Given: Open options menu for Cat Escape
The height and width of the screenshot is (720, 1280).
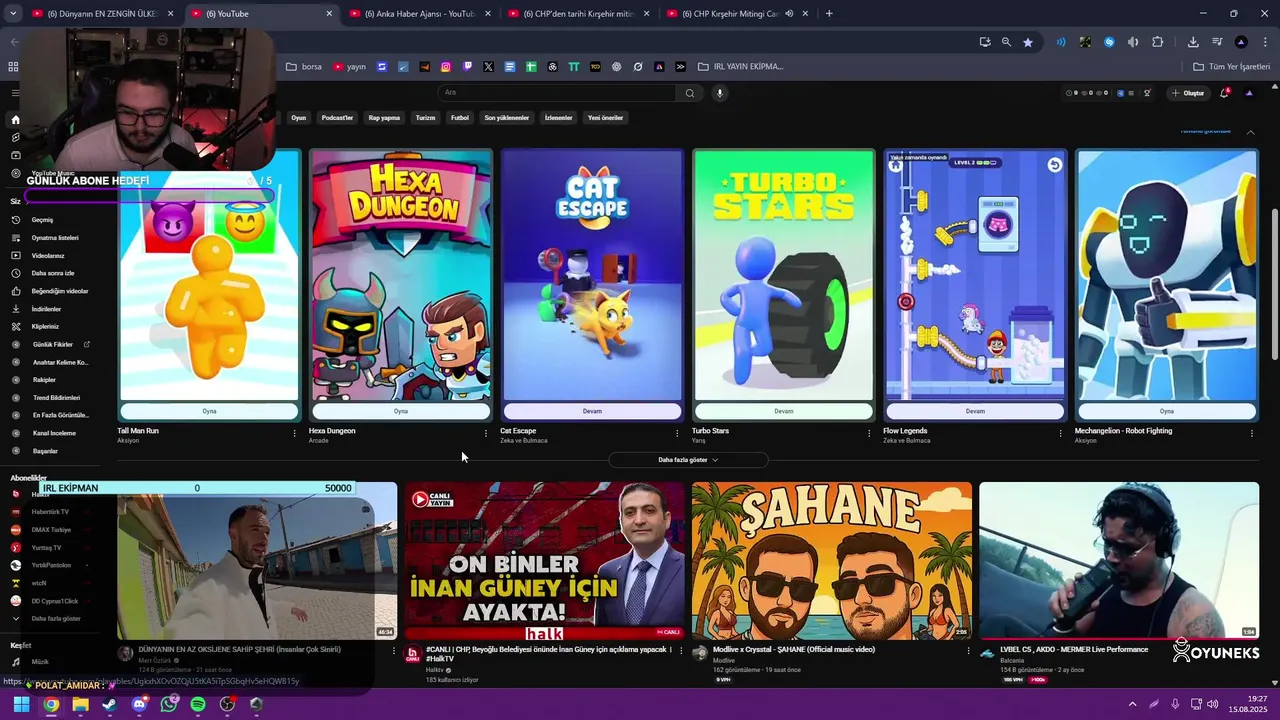Looking at the screenshot, I should pos(677,433).
